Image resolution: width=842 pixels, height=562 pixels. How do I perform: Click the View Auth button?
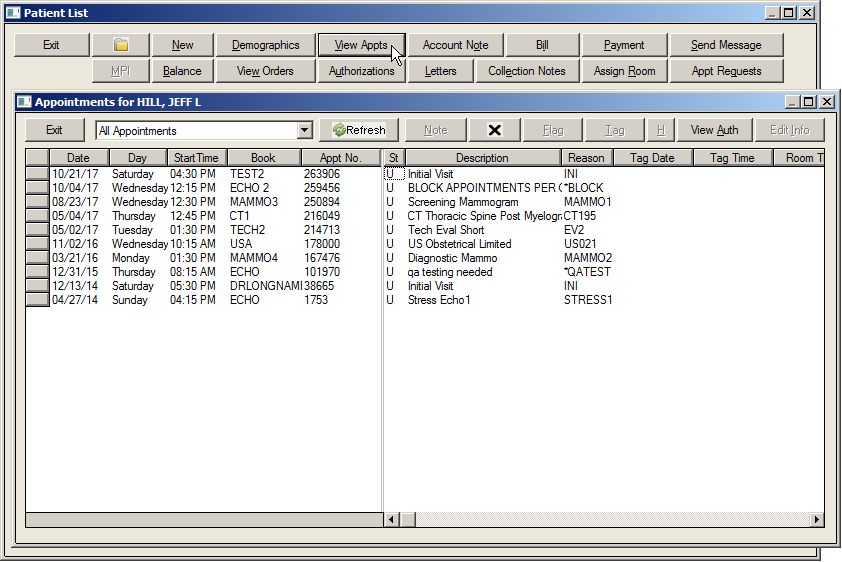[714, 130]
